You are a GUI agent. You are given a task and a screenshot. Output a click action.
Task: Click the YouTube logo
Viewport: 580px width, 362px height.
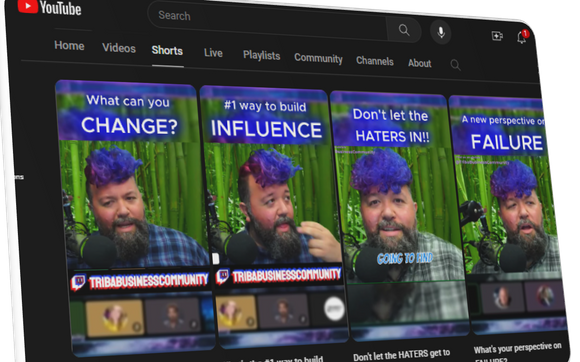click(49, 7)
